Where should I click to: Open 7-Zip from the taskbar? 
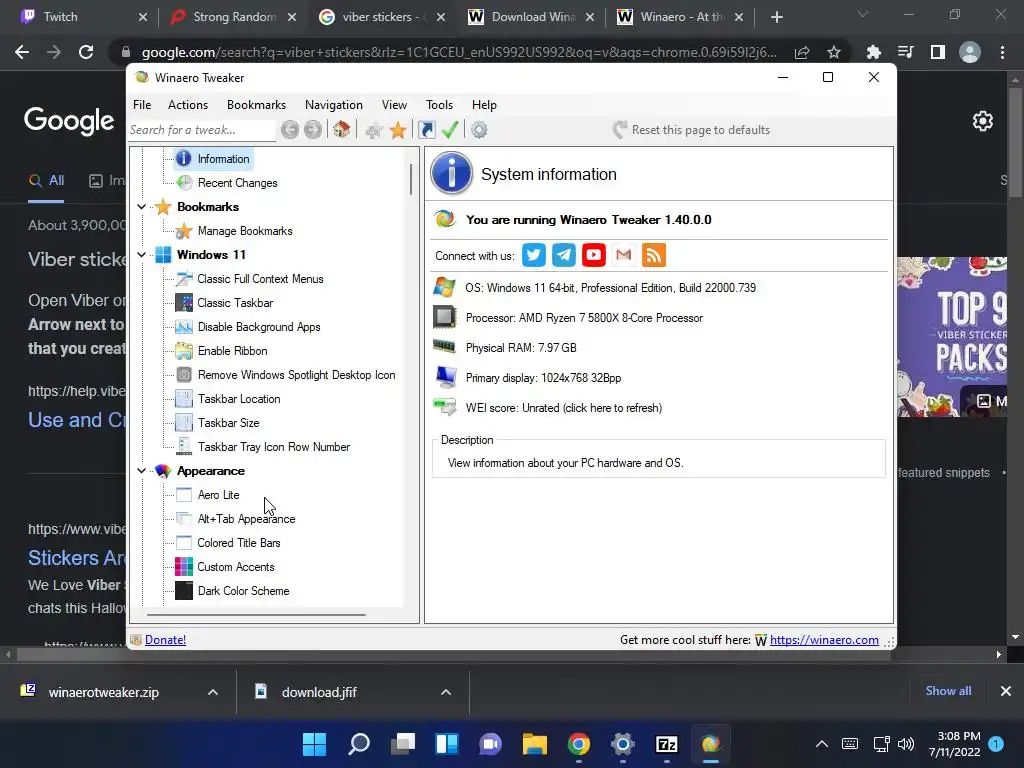[x=666, y=744]
